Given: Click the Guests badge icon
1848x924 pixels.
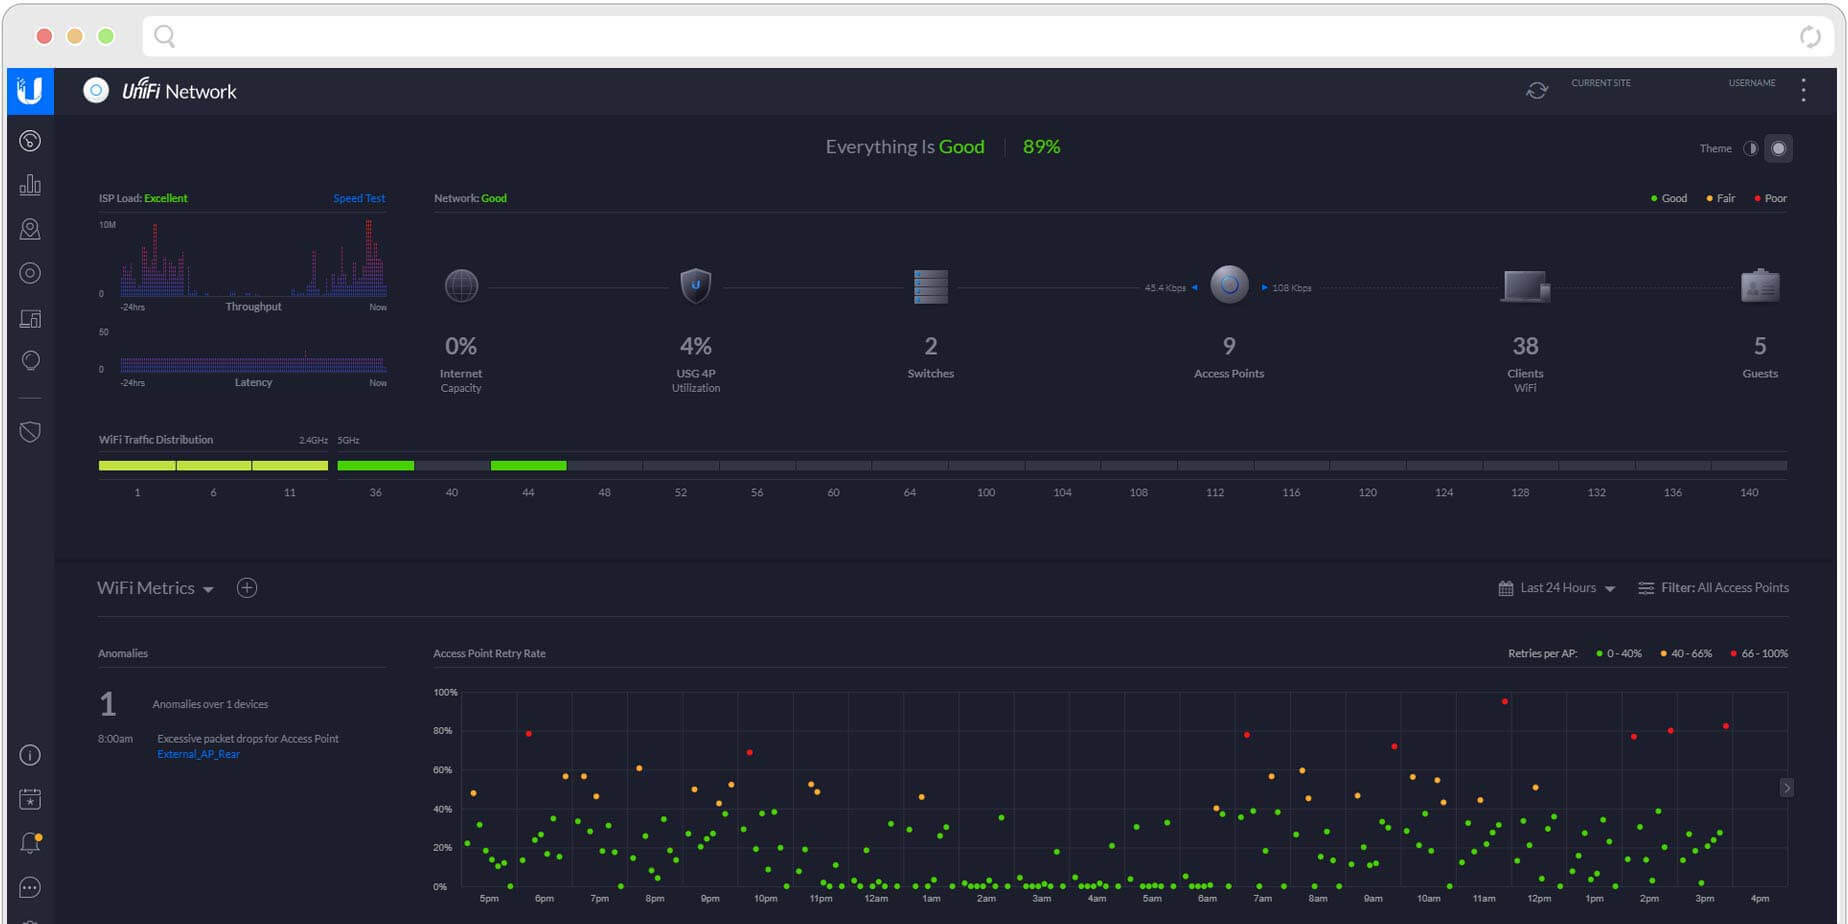Looking at the screenshot, I should 1760,285.
